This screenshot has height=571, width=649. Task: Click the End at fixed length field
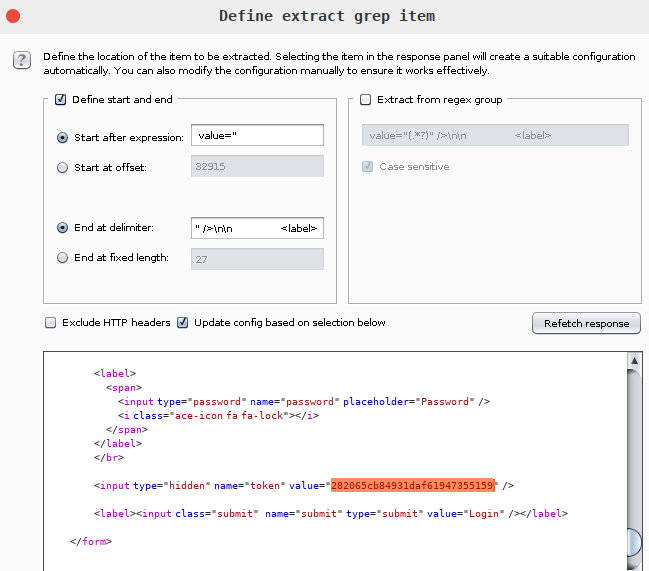pyautogui.click(x=256, y=259)
